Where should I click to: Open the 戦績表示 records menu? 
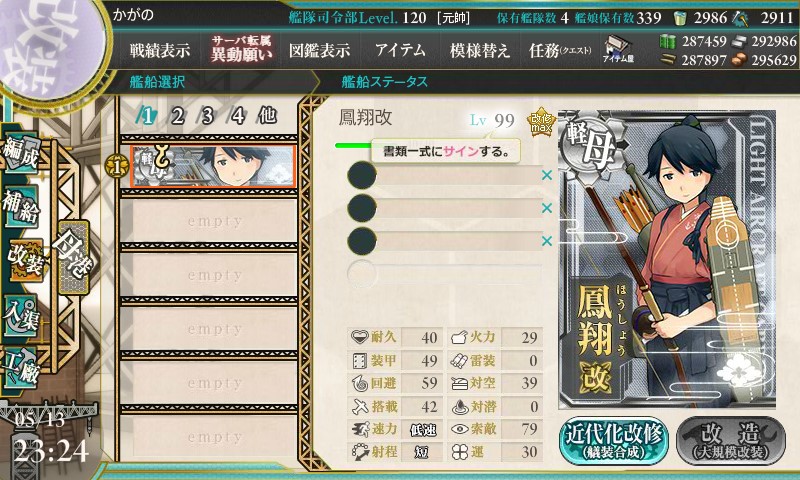tap(160, 50)
